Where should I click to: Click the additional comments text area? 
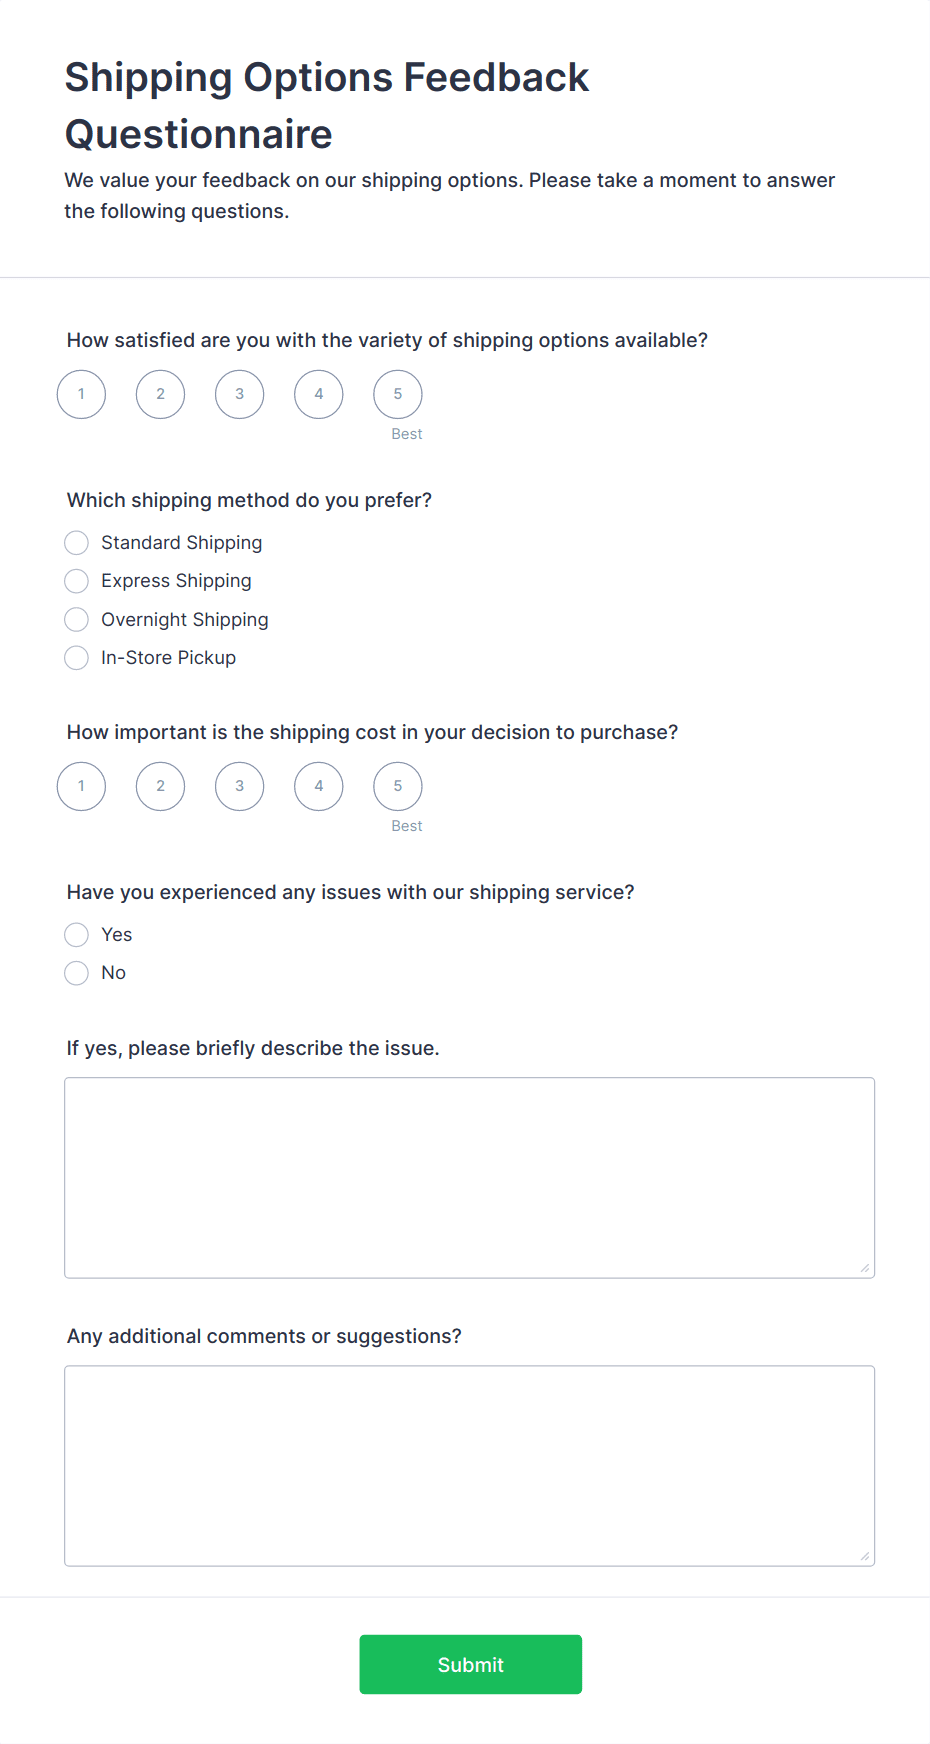click(x=469, y=1465)
